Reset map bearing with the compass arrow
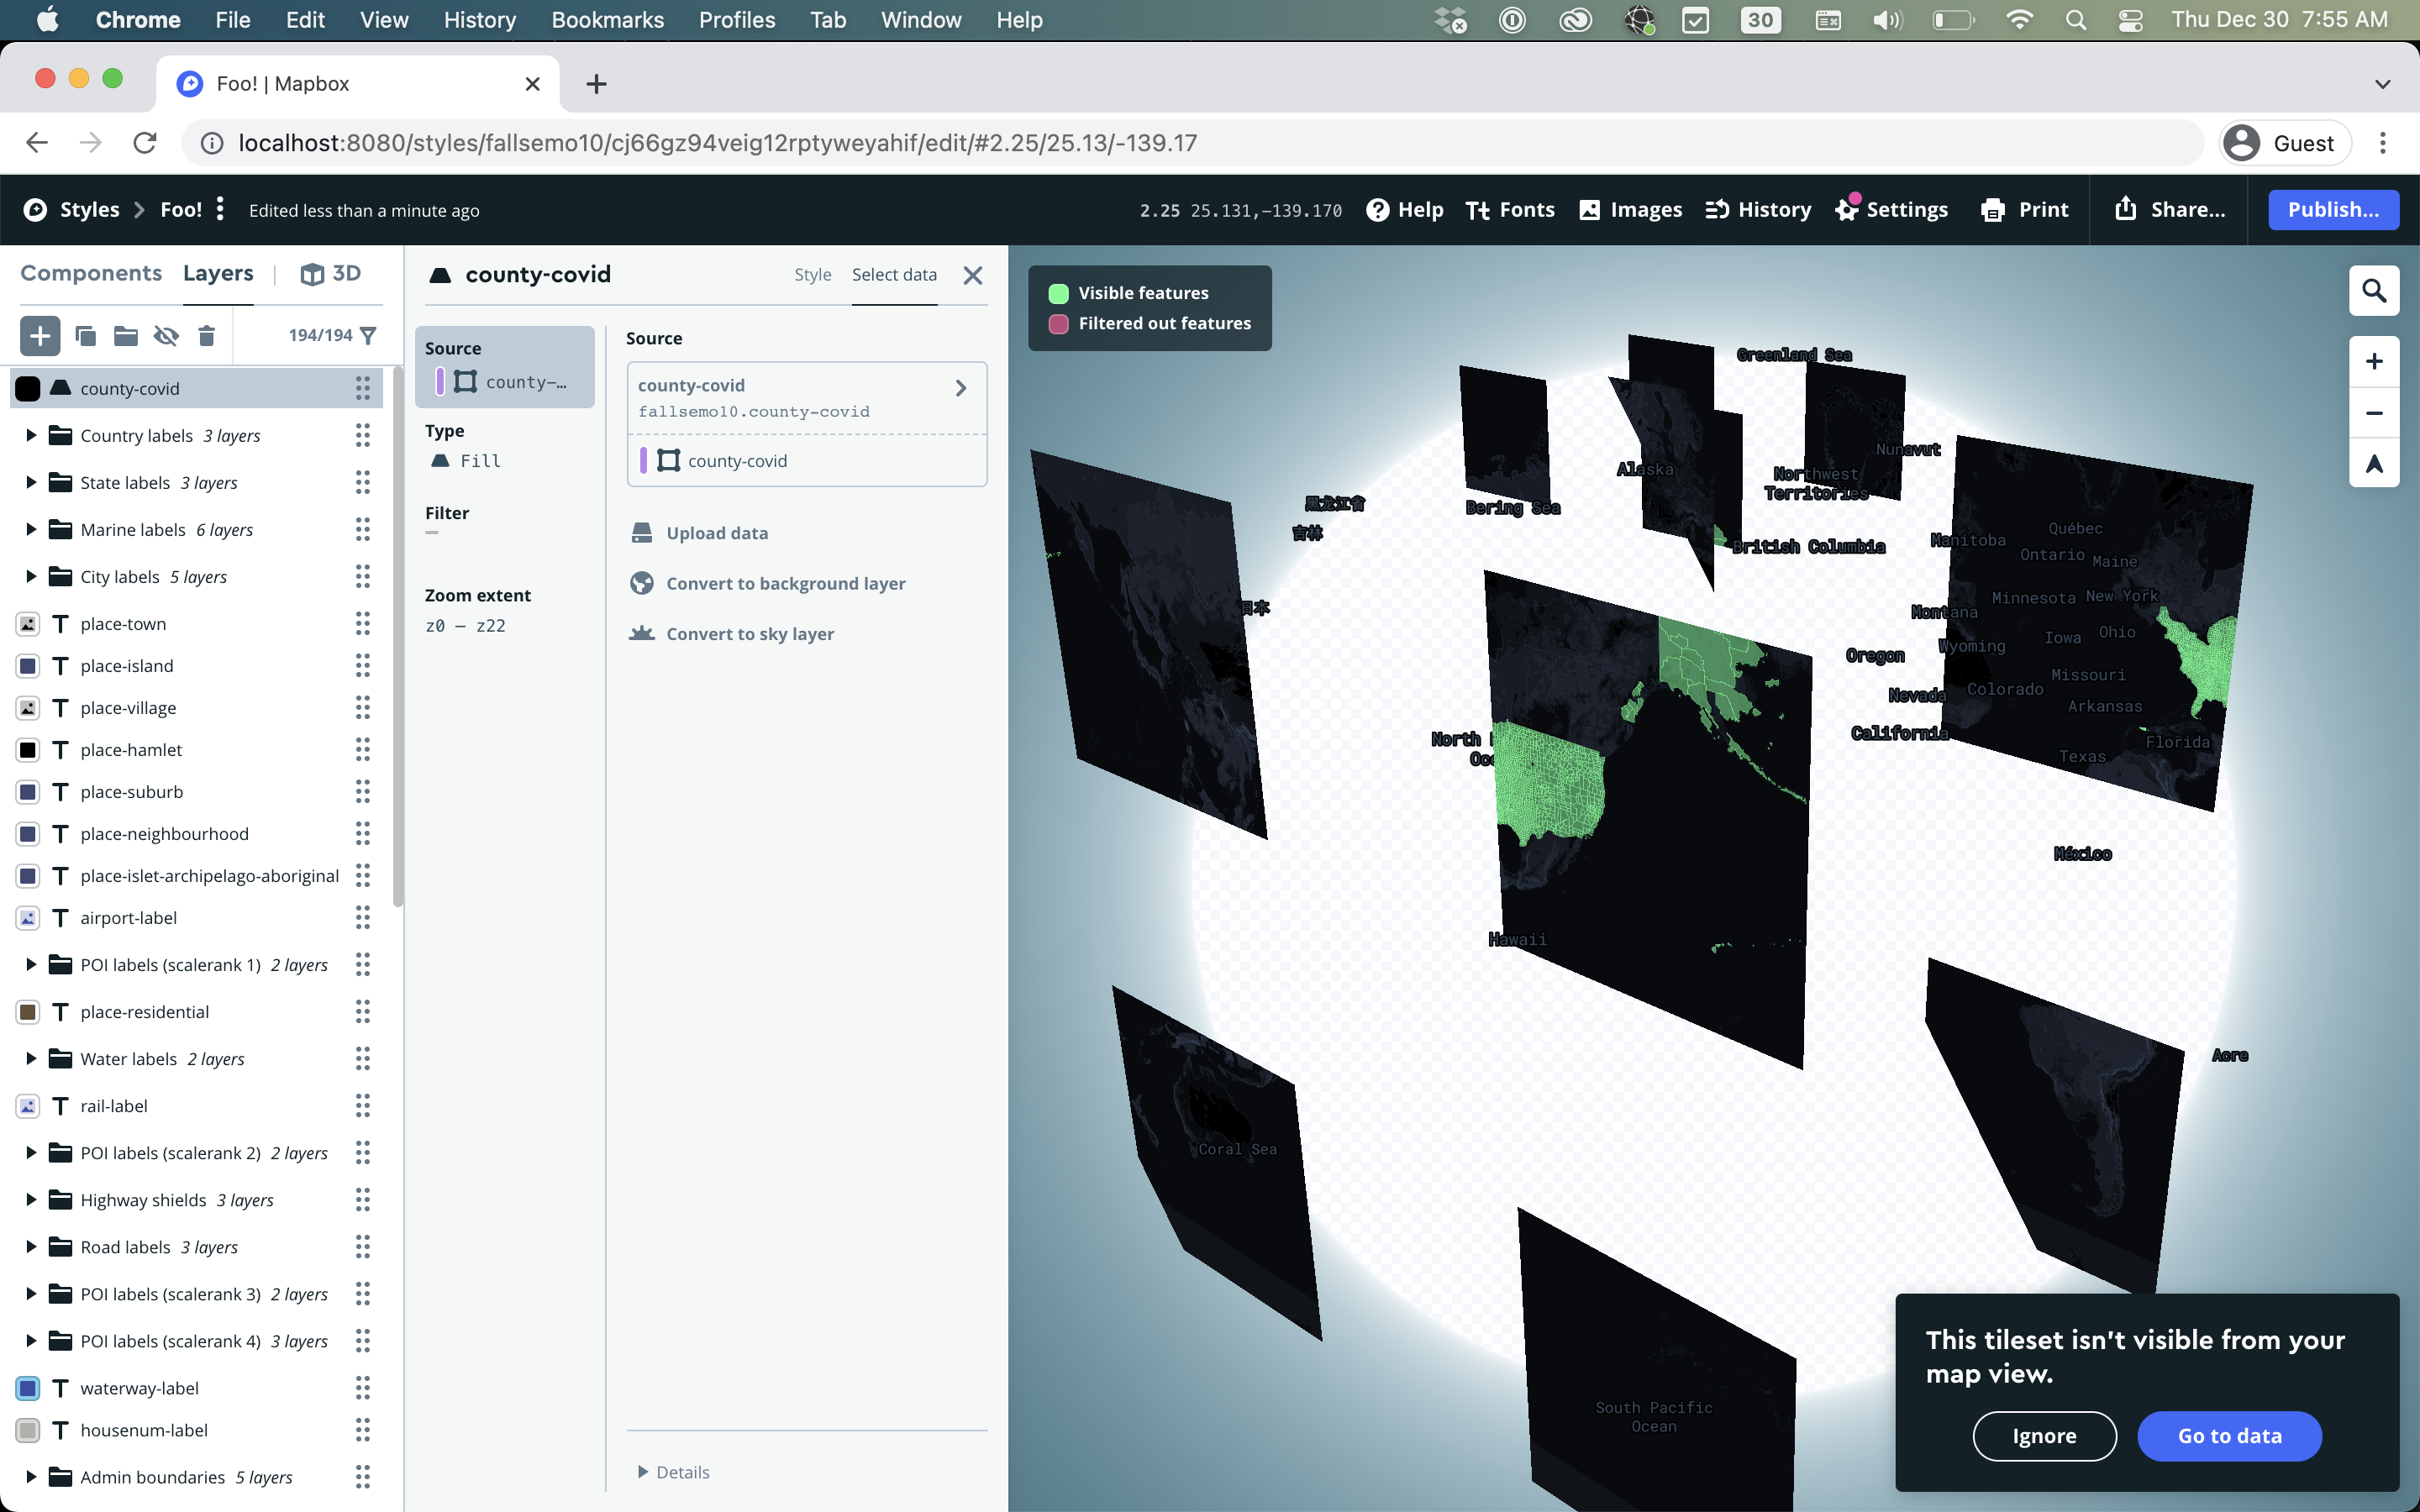Screen dimensions: 2420x1512 coord(2375,463)
